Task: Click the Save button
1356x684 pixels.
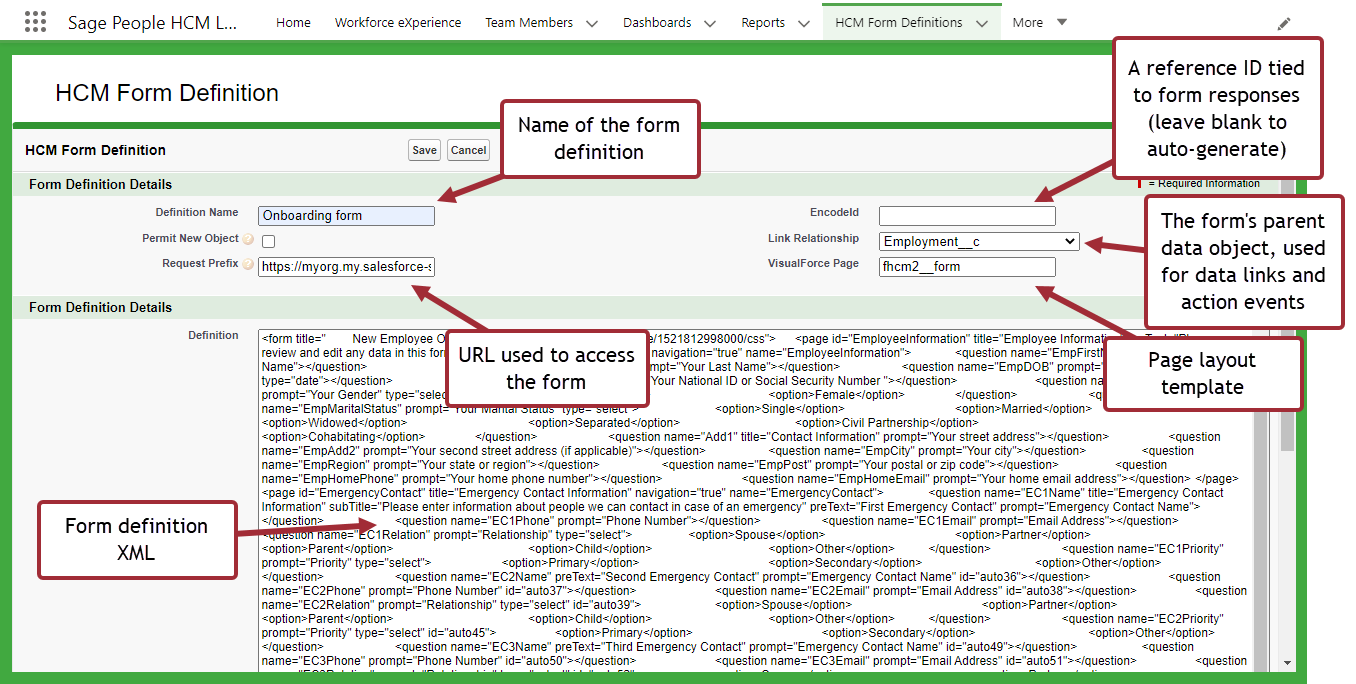Action: 424,150
